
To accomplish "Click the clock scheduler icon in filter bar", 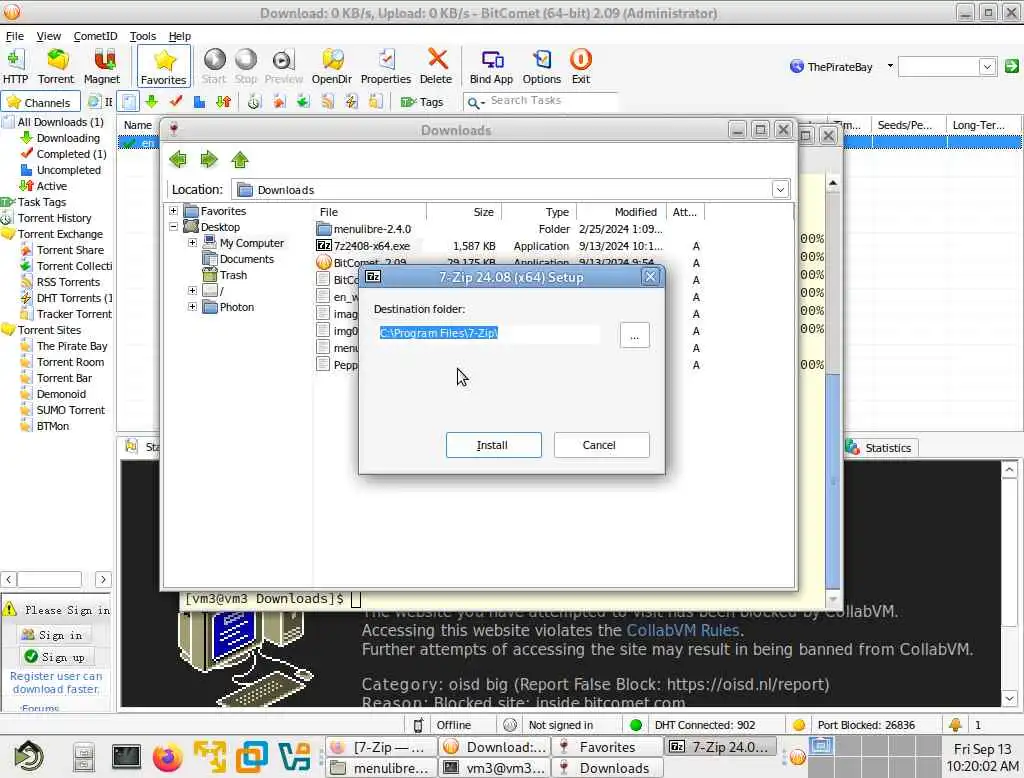I will (255, 101).
